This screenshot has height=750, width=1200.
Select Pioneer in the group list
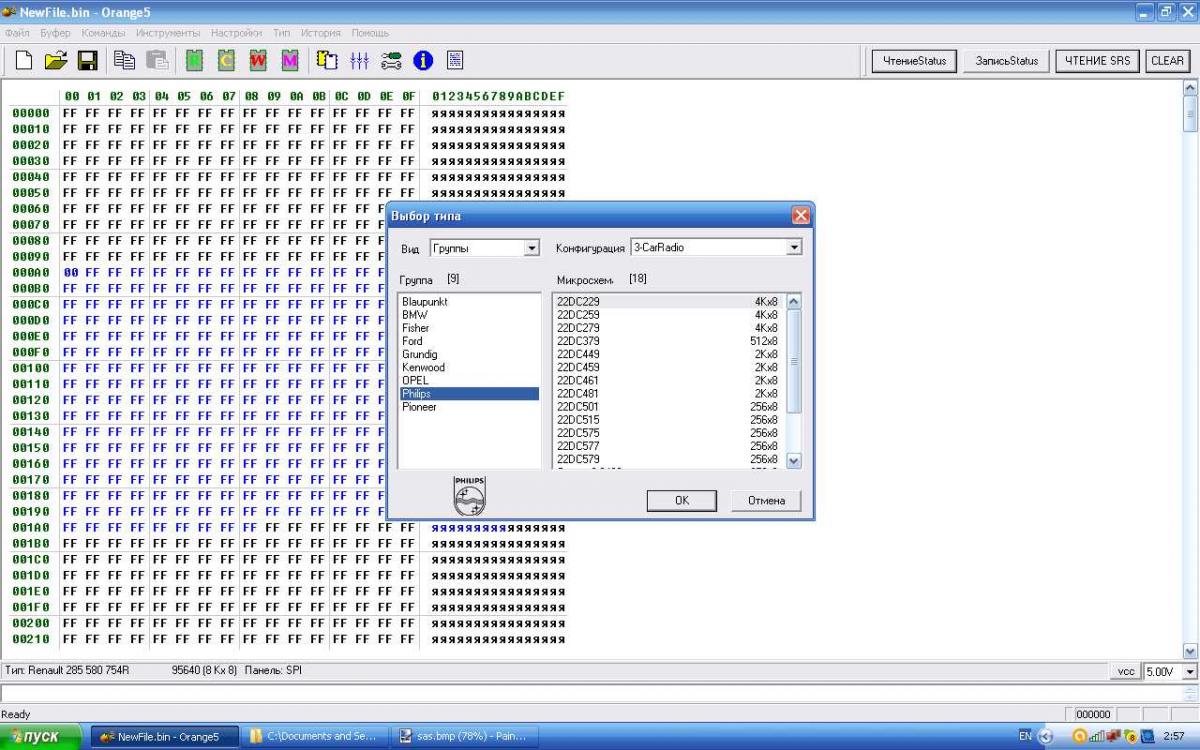coord(468,407)
